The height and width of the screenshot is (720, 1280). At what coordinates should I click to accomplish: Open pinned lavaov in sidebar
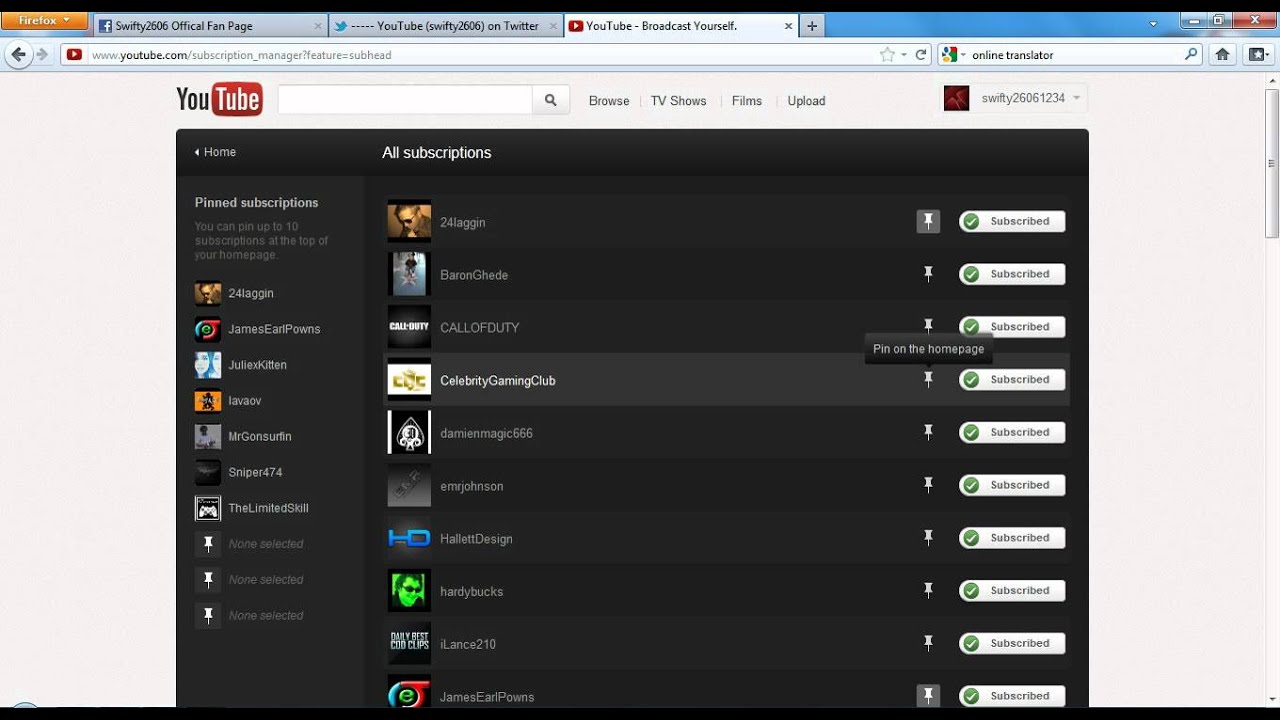click(x=244, y=401)
